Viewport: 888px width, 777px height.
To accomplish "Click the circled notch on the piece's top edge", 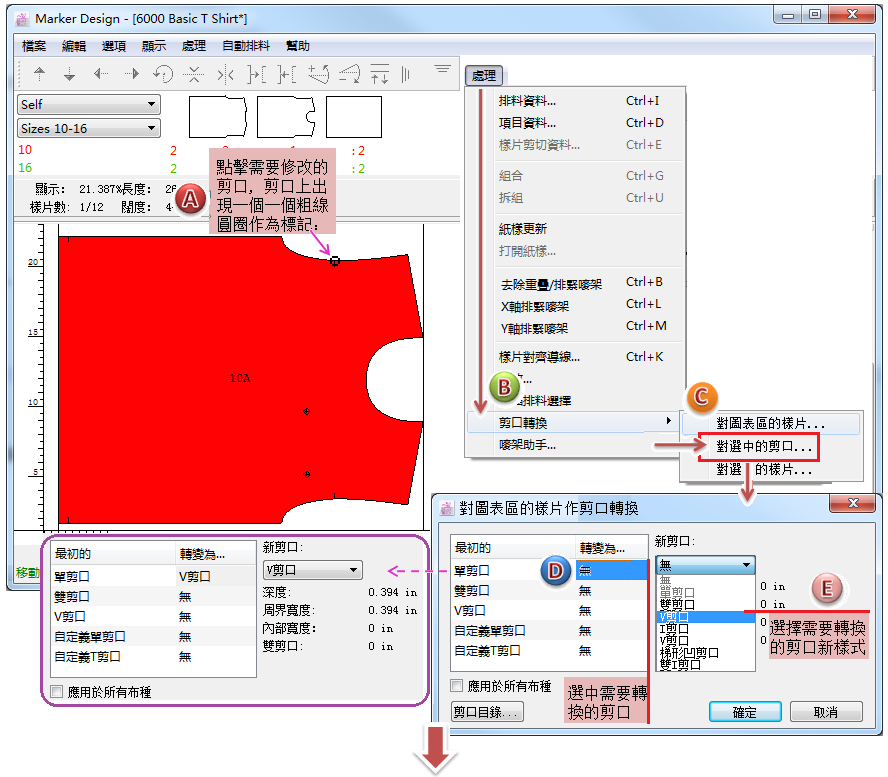I will [x=335, y=261].
